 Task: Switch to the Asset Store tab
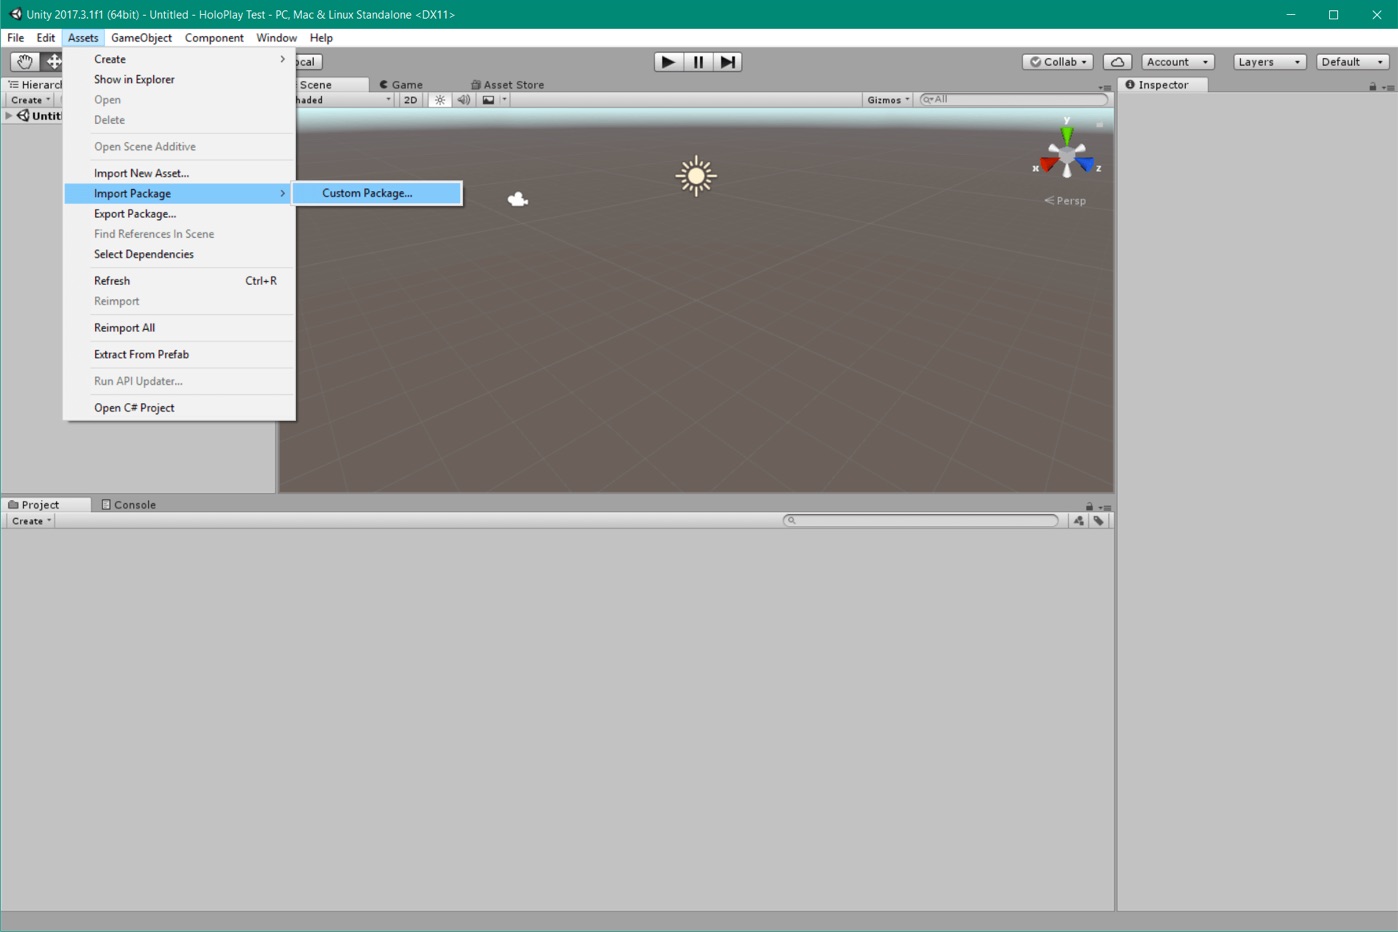[x=507, y=85]
